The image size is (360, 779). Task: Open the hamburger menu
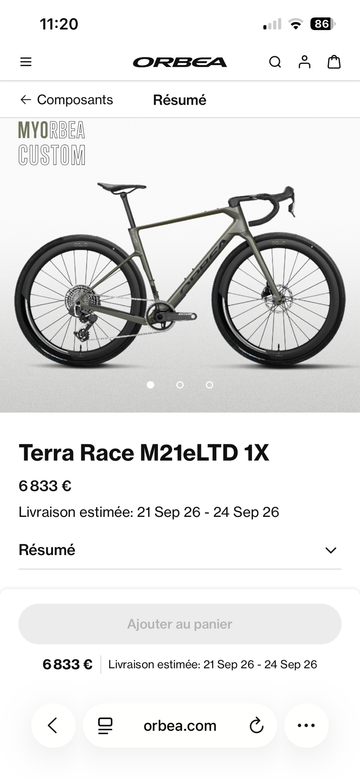coord(26,62)
